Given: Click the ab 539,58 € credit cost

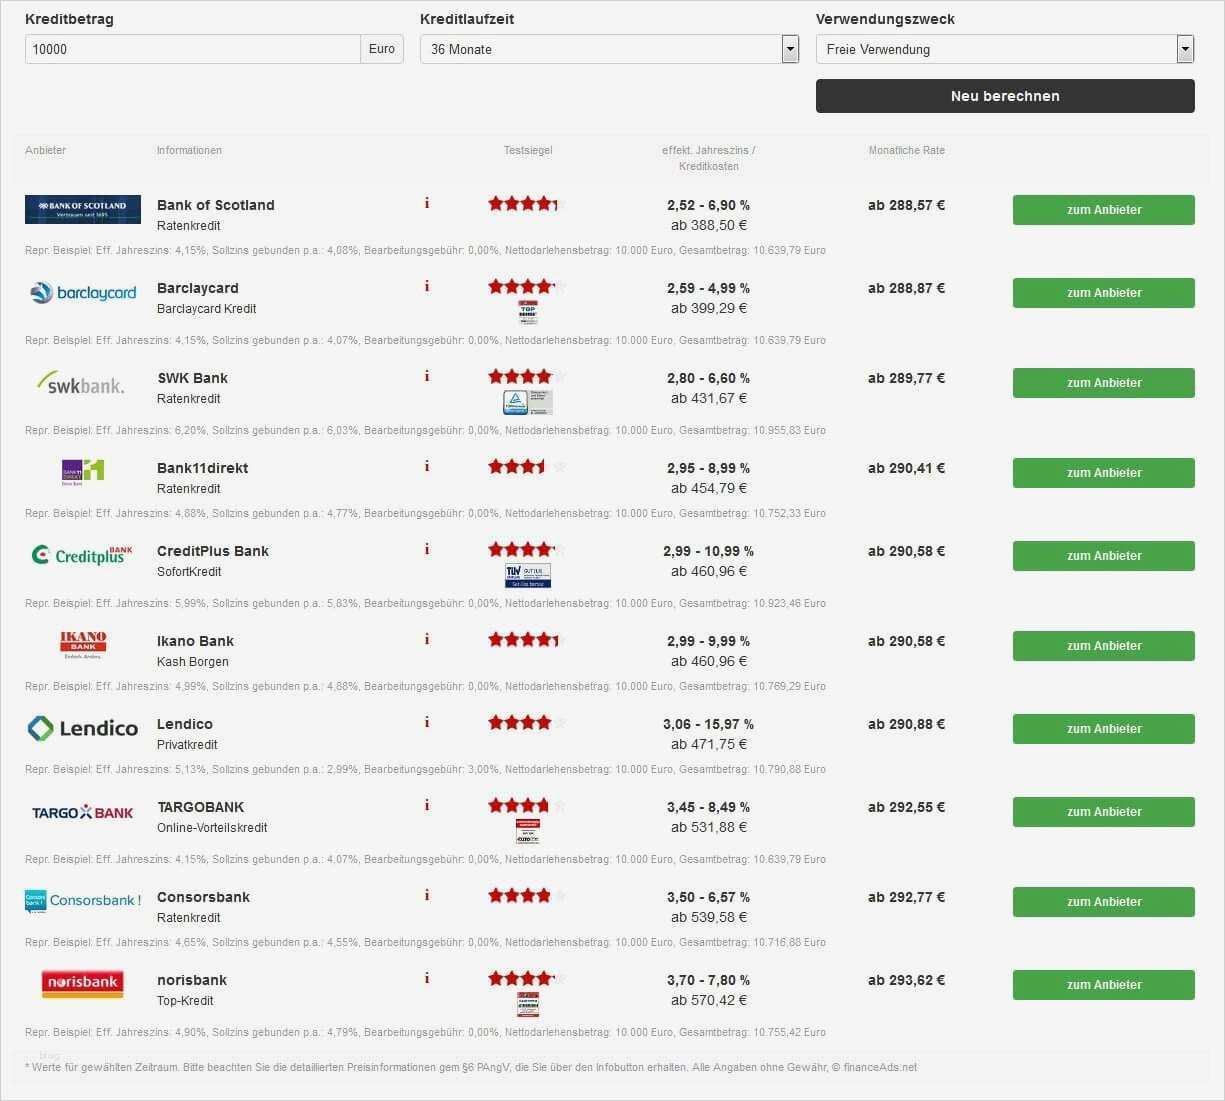Looking at the screenshot, I should pyautogui.click(x=709, y=917).
